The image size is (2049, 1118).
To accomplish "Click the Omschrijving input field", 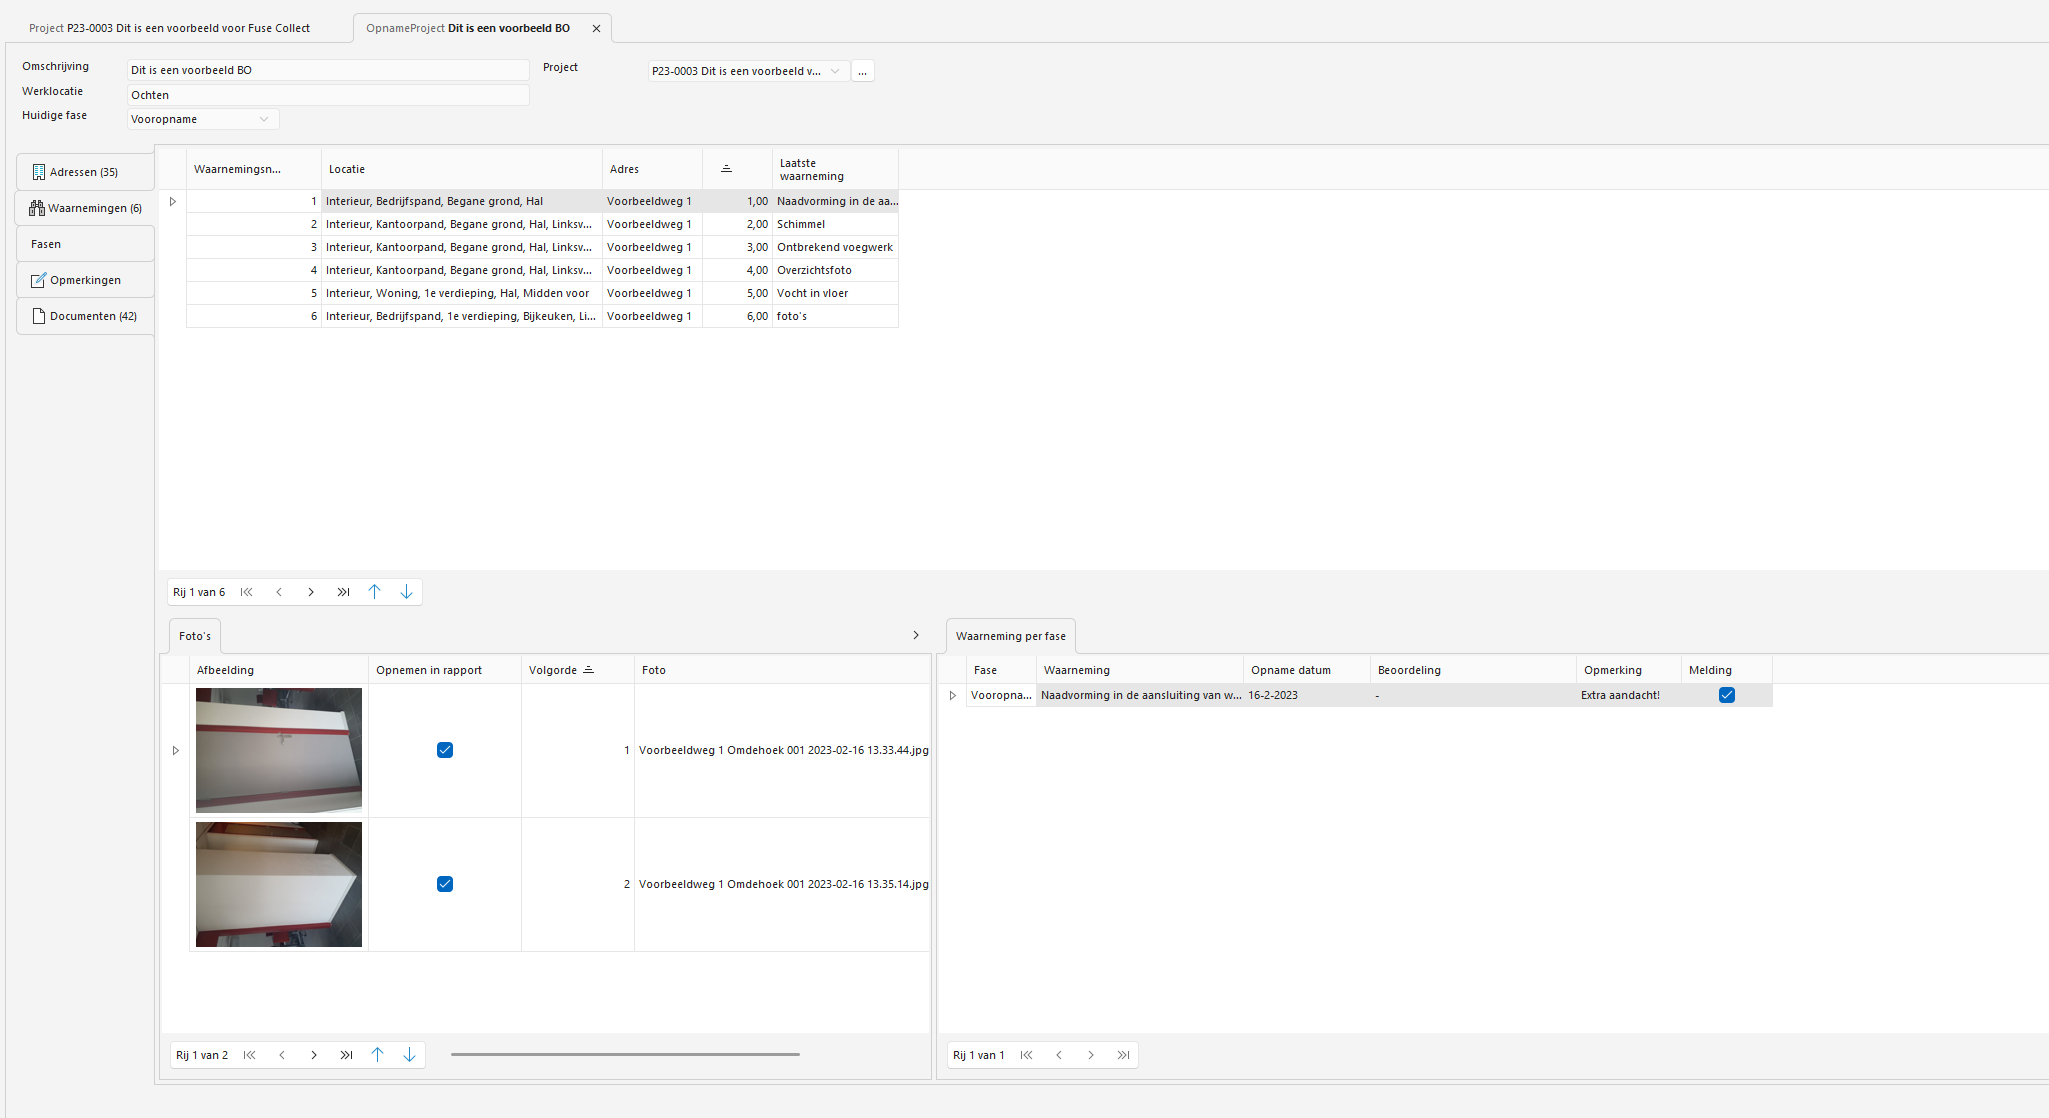I will click(x=328, y=70).
